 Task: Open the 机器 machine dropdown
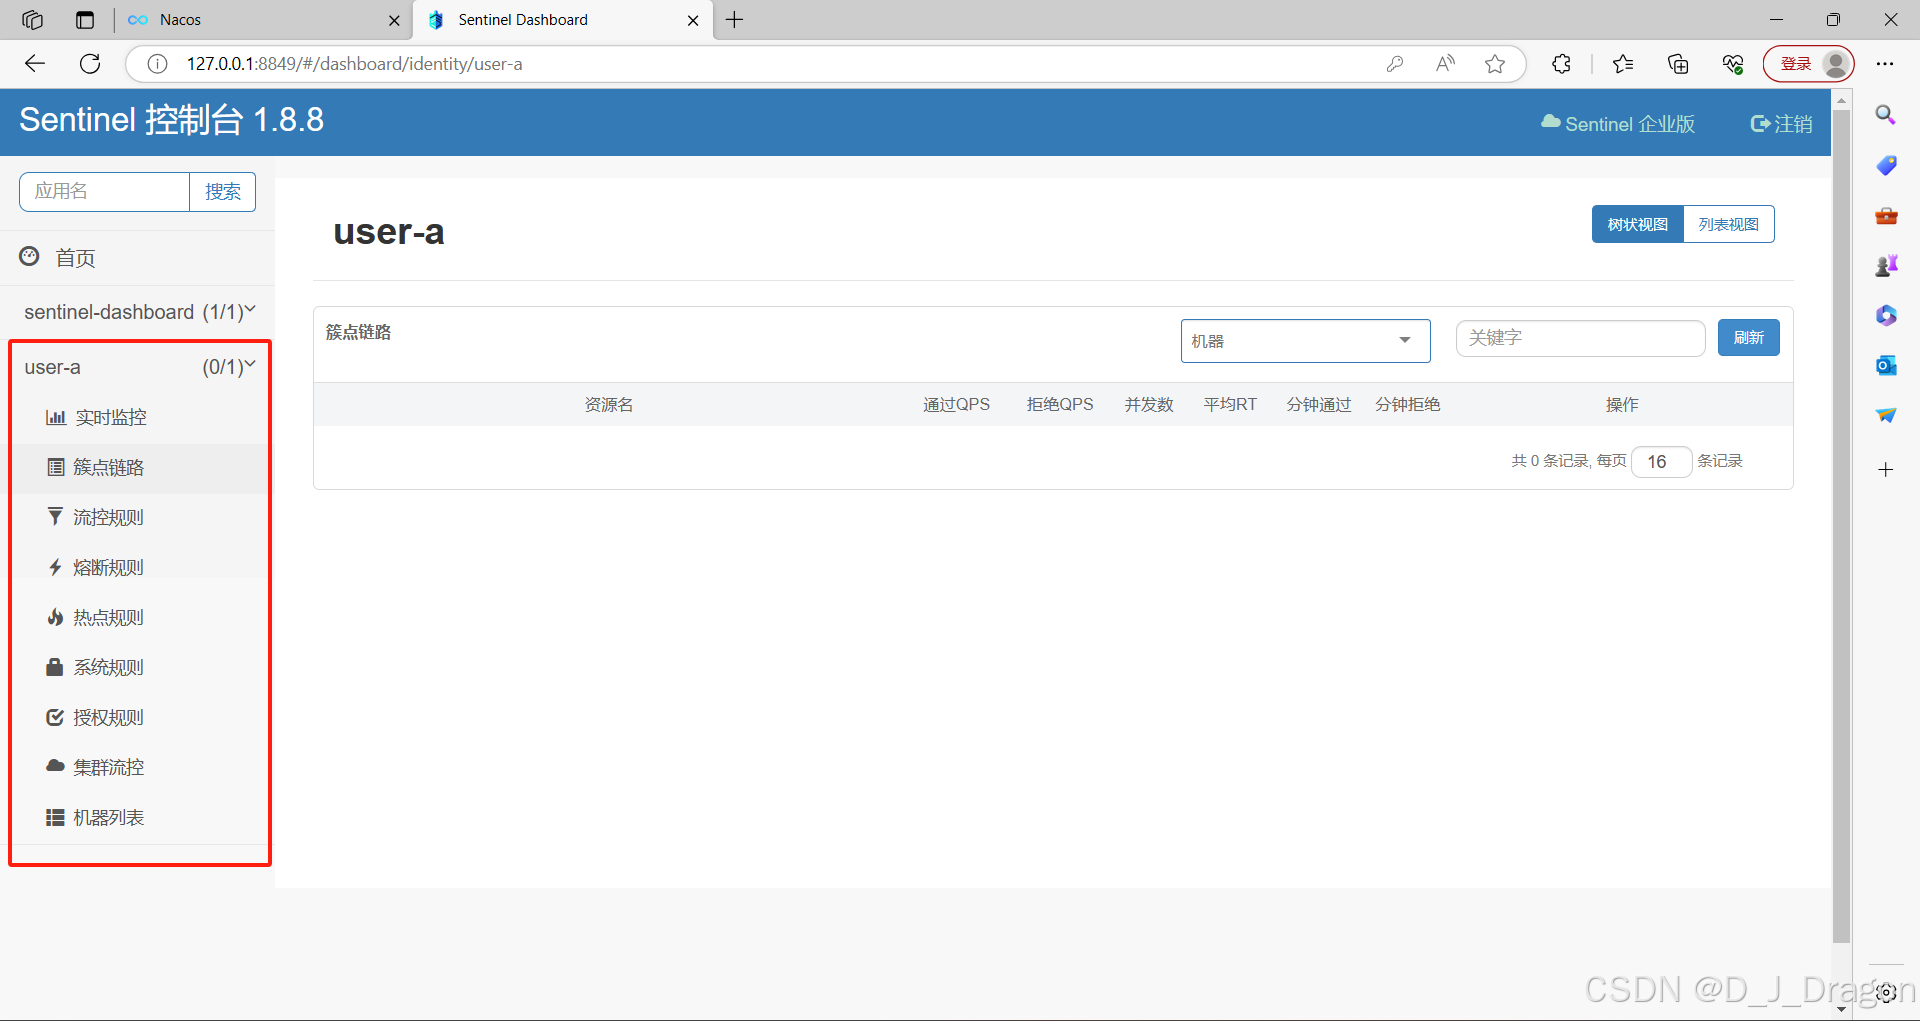pos(1305,341)
